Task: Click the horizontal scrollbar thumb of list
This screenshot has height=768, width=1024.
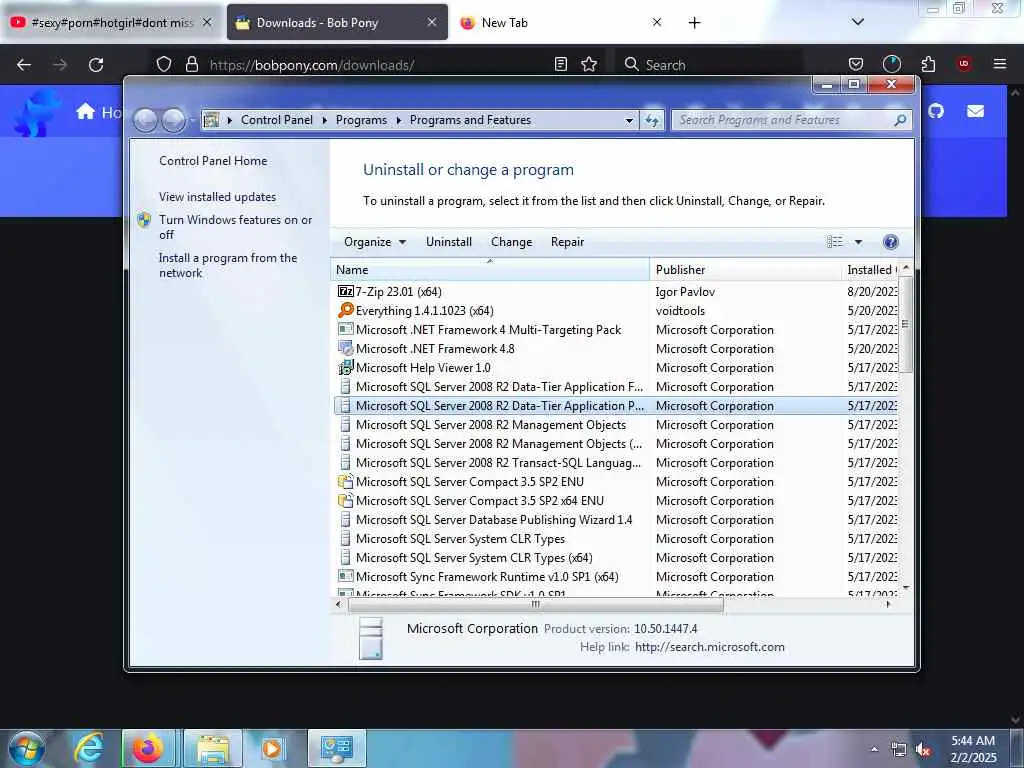Action: point(536,605)
